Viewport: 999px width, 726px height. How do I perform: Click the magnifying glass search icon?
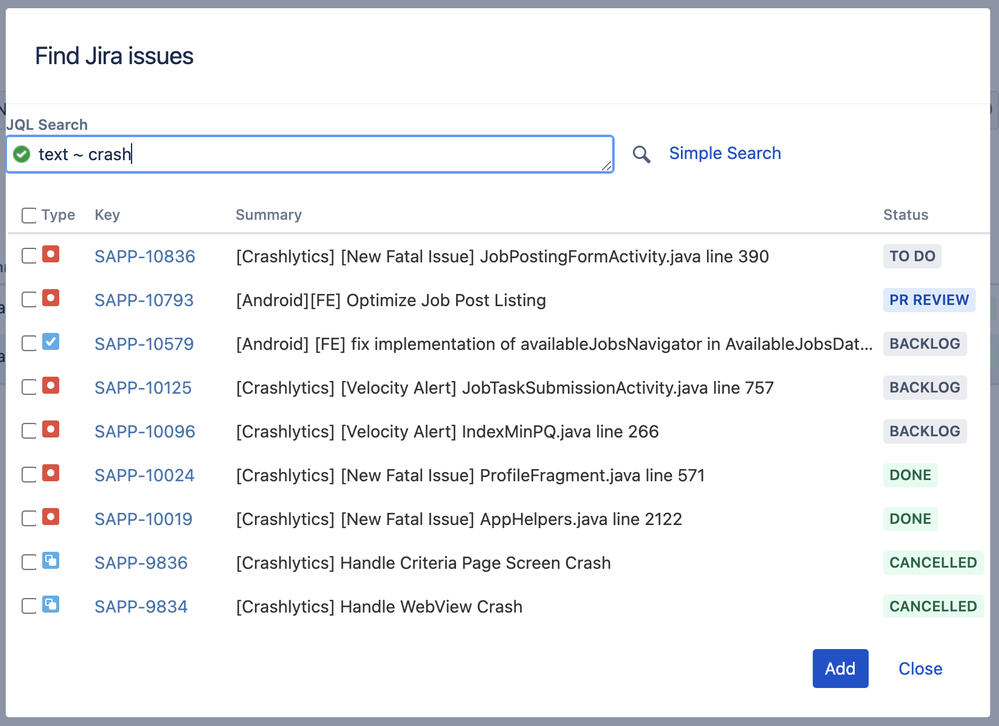[641, 154]
